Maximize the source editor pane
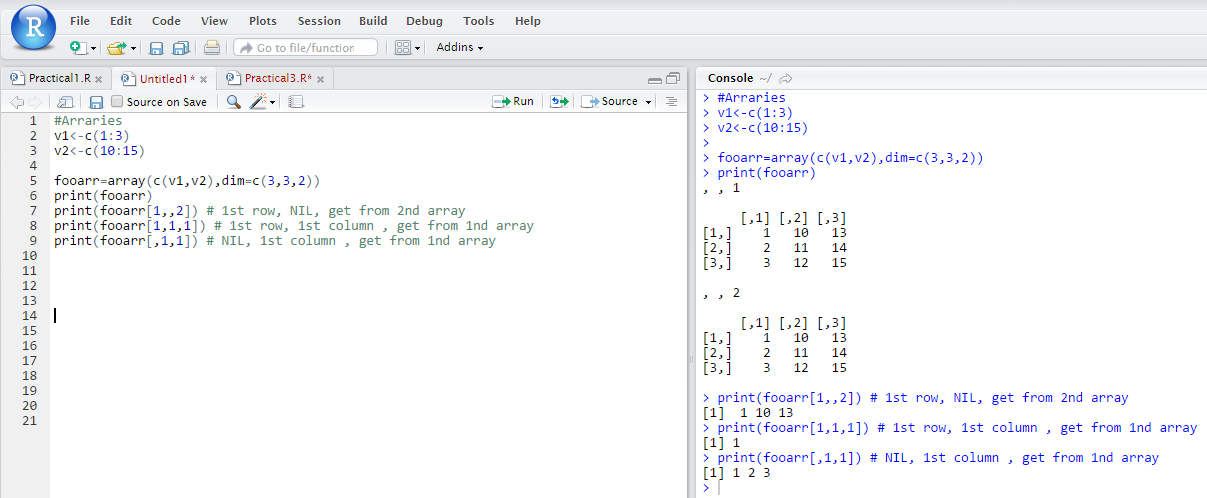The image size is (1207, 498). tap(673, 78)
